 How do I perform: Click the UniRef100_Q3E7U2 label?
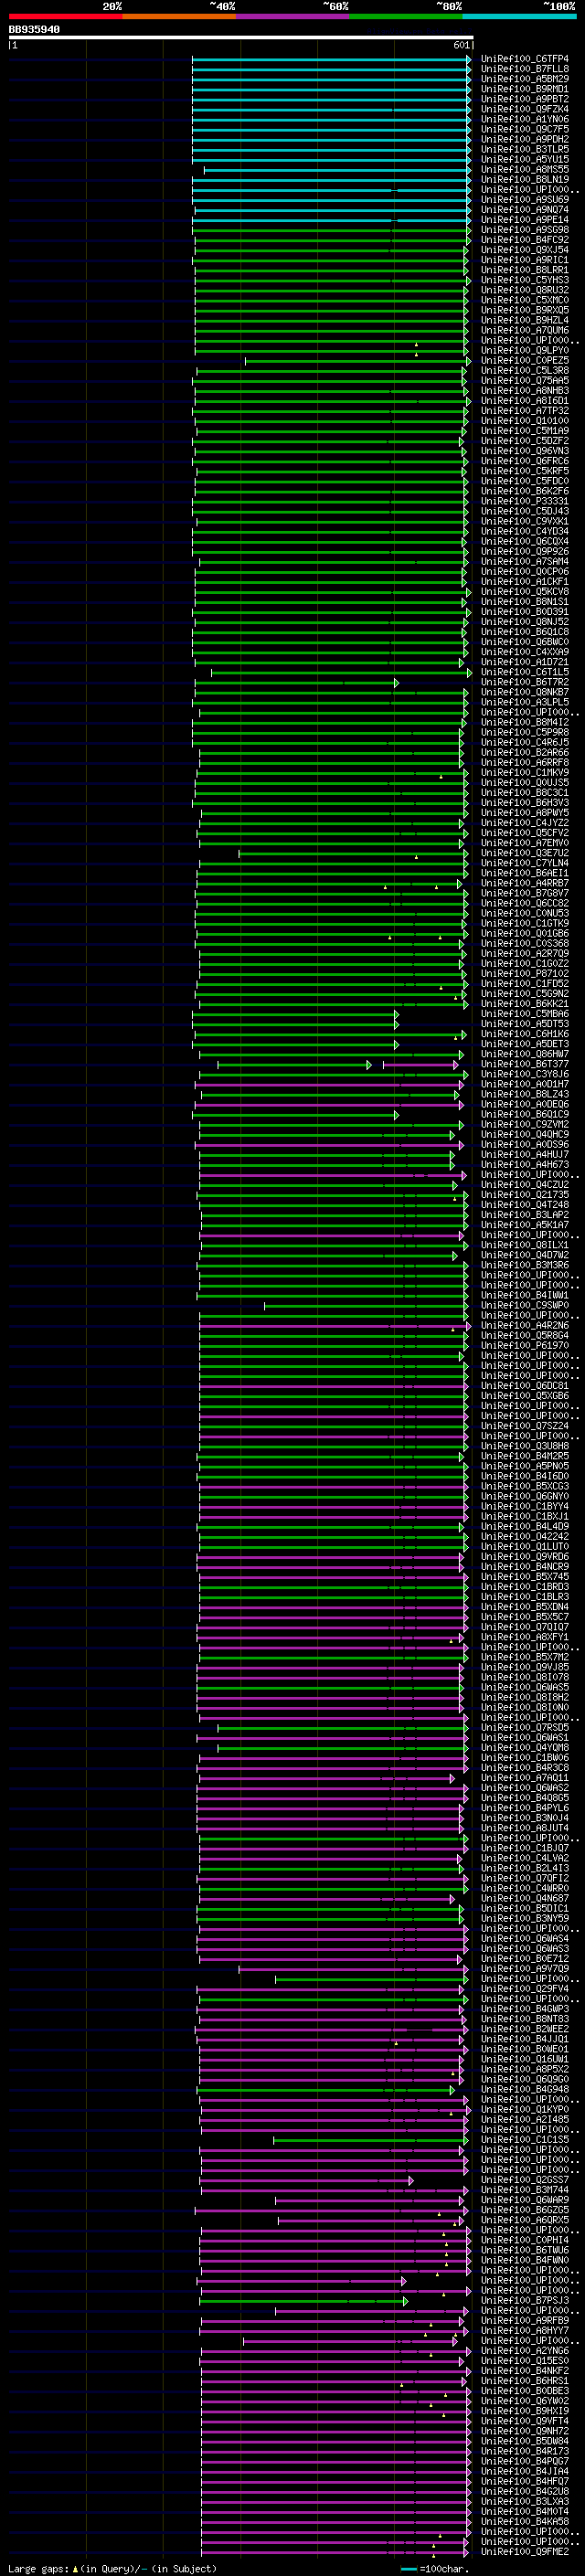(x=525, y=854)
